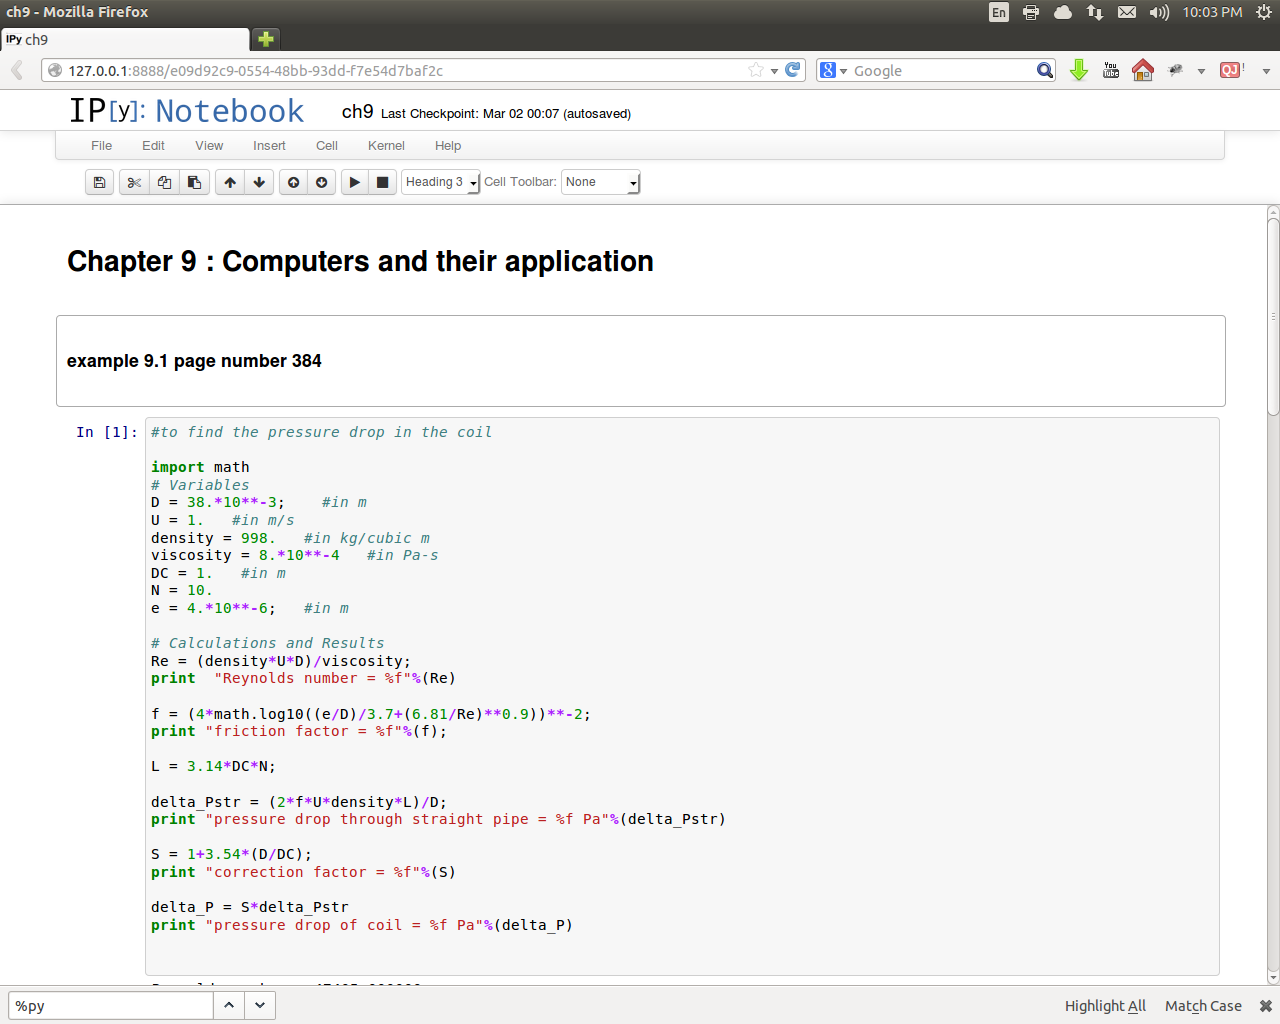The width and height of the screenshot is (1280, 1024).
Task: Click the green downloads arrow in Firefox
Action: [x=1078, y=70]
